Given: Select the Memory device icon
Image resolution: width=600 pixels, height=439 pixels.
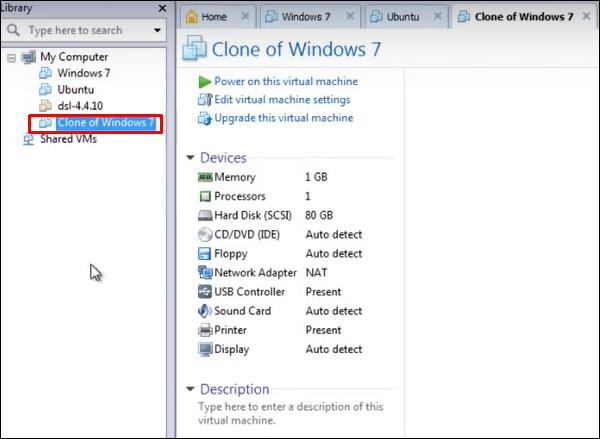Looking at the screenshot, I should (205, 177).
